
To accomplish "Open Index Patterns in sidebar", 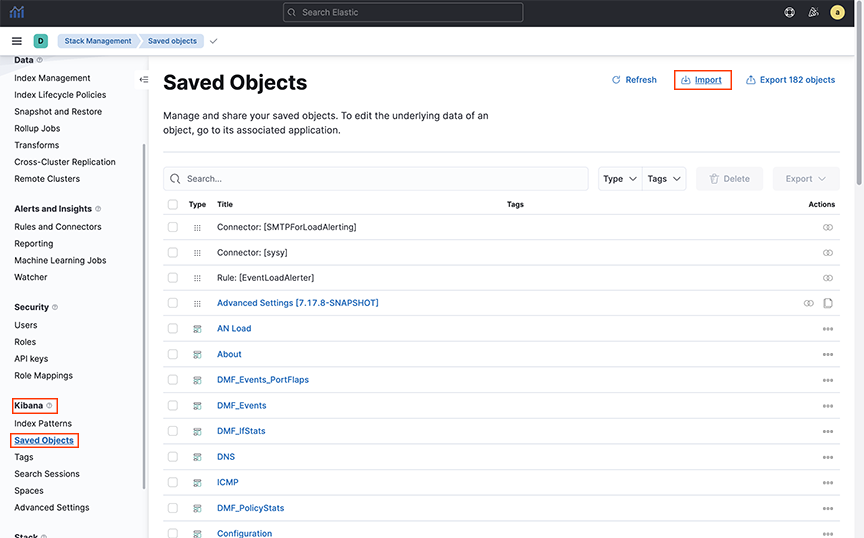I will pyautogui.click(x=43, y=423).
